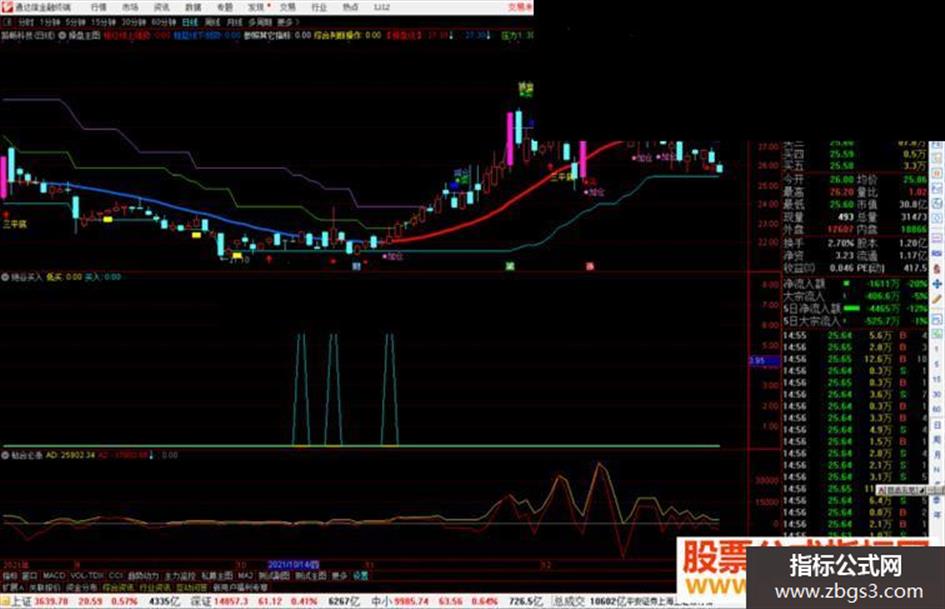Switch to 60分钟 chart period

pyautogui.click(x=163, y=22)
